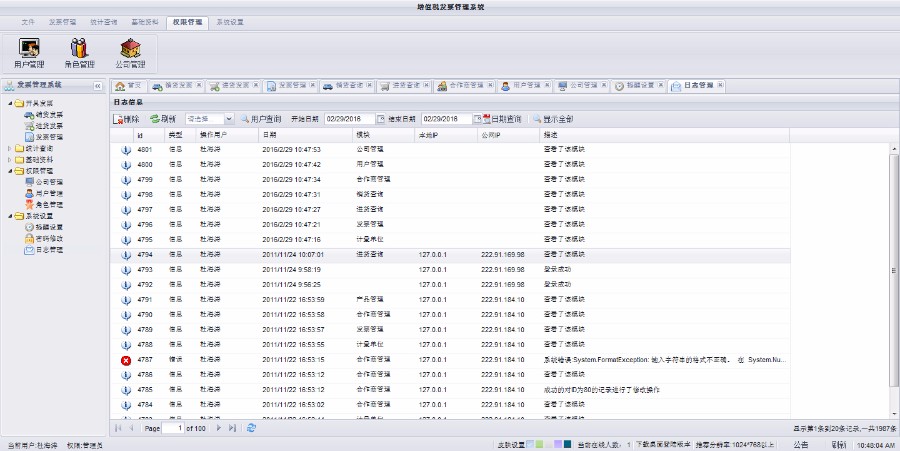The height and width of the screenshot is (451, 900).
Task: Switch to the 系统设置 menu tab
Action: tap(230, 21)
